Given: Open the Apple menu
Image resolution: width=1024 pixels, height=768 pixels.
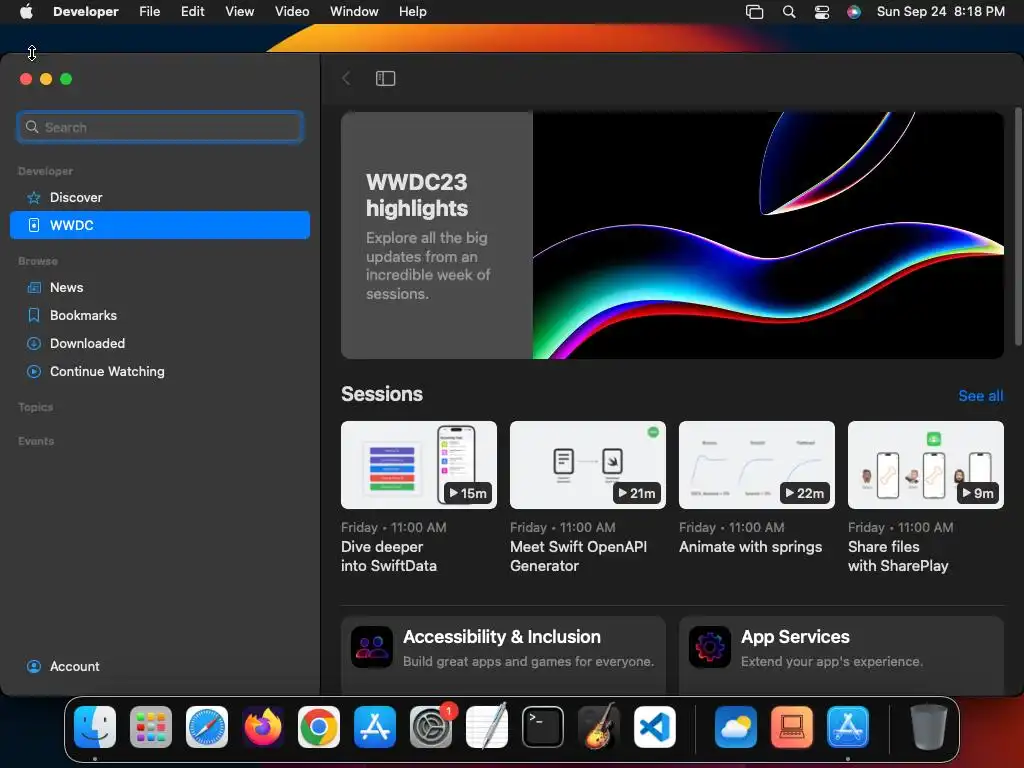Looking at the screenshot, I should coord(26,11).
